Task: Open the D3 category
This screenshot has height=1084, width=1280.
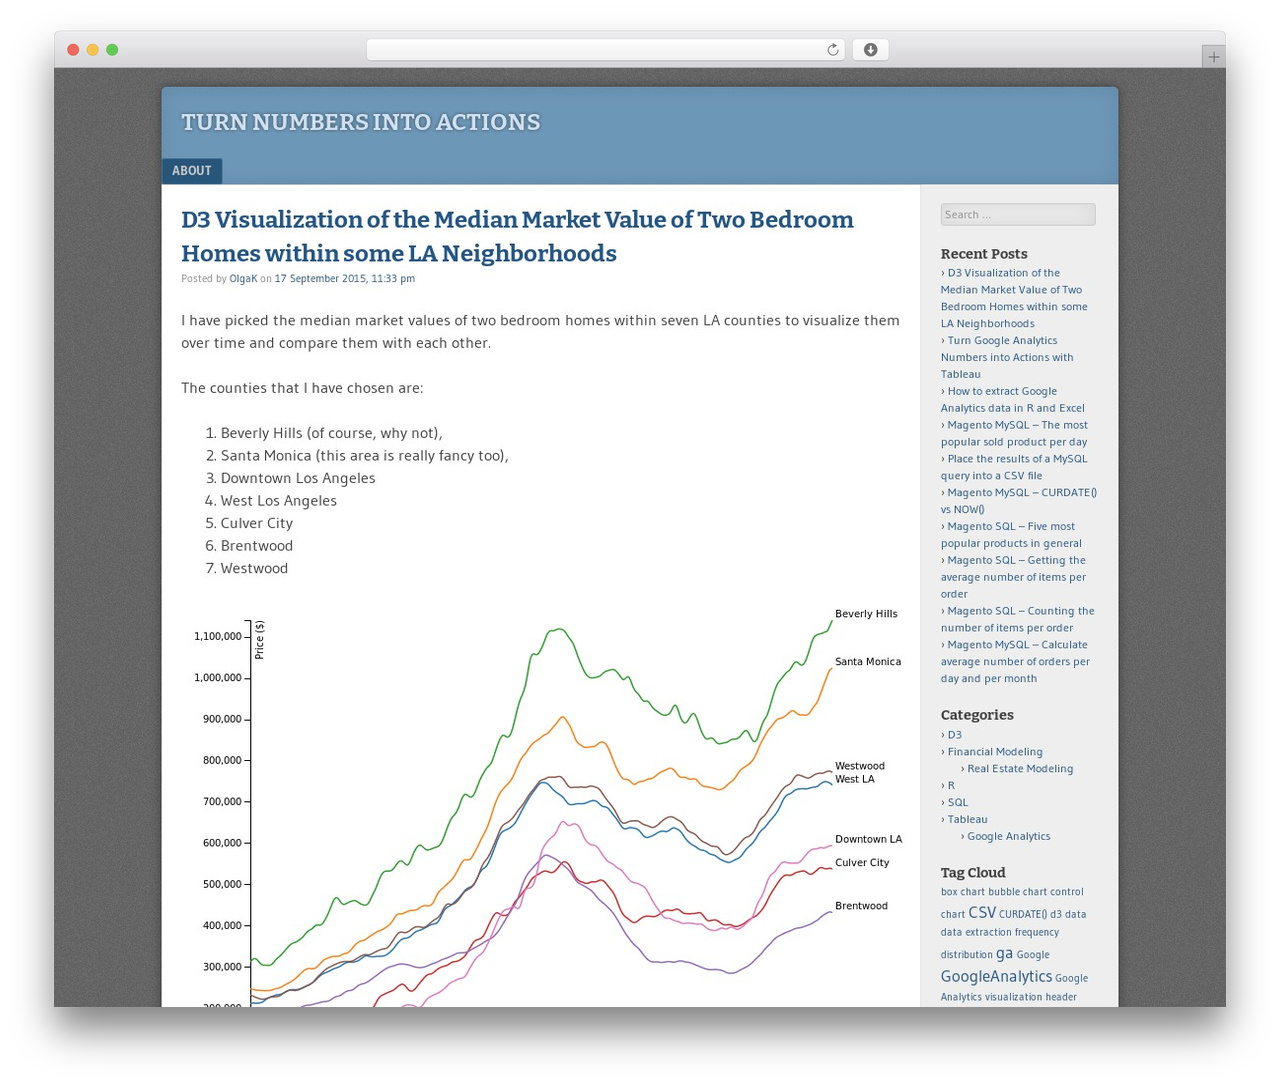Action: pyautogui.click(x=954, y=735)
